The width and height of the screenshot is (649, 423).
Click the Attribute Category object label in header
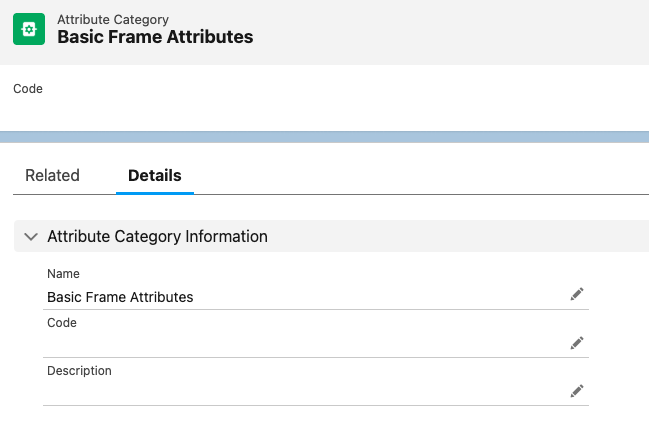pos(113,19)
